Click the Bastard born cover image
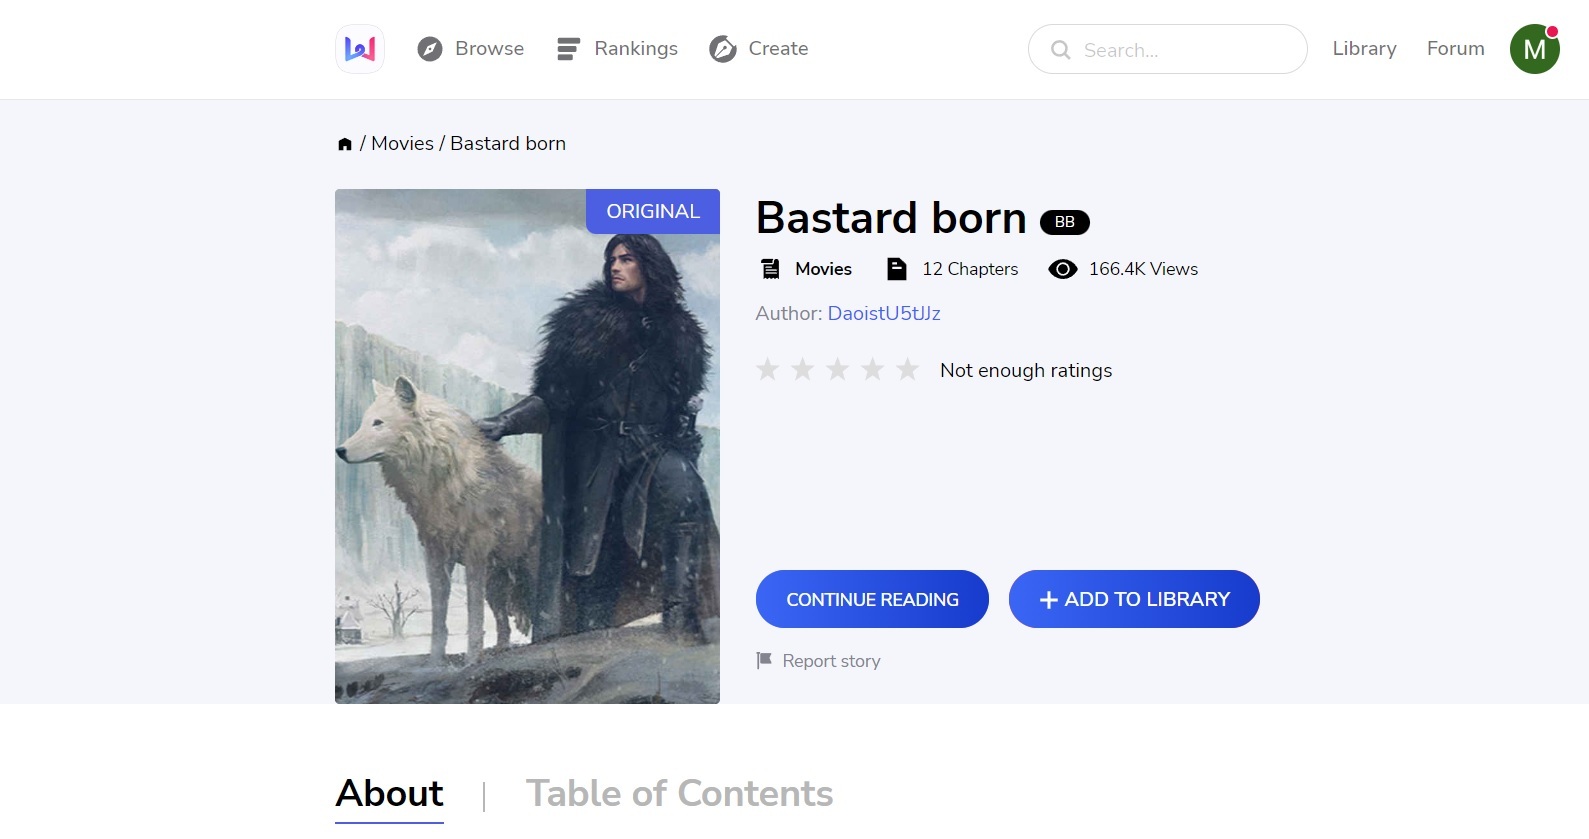This screenshot has height=839, width=1589. point(527,446)
